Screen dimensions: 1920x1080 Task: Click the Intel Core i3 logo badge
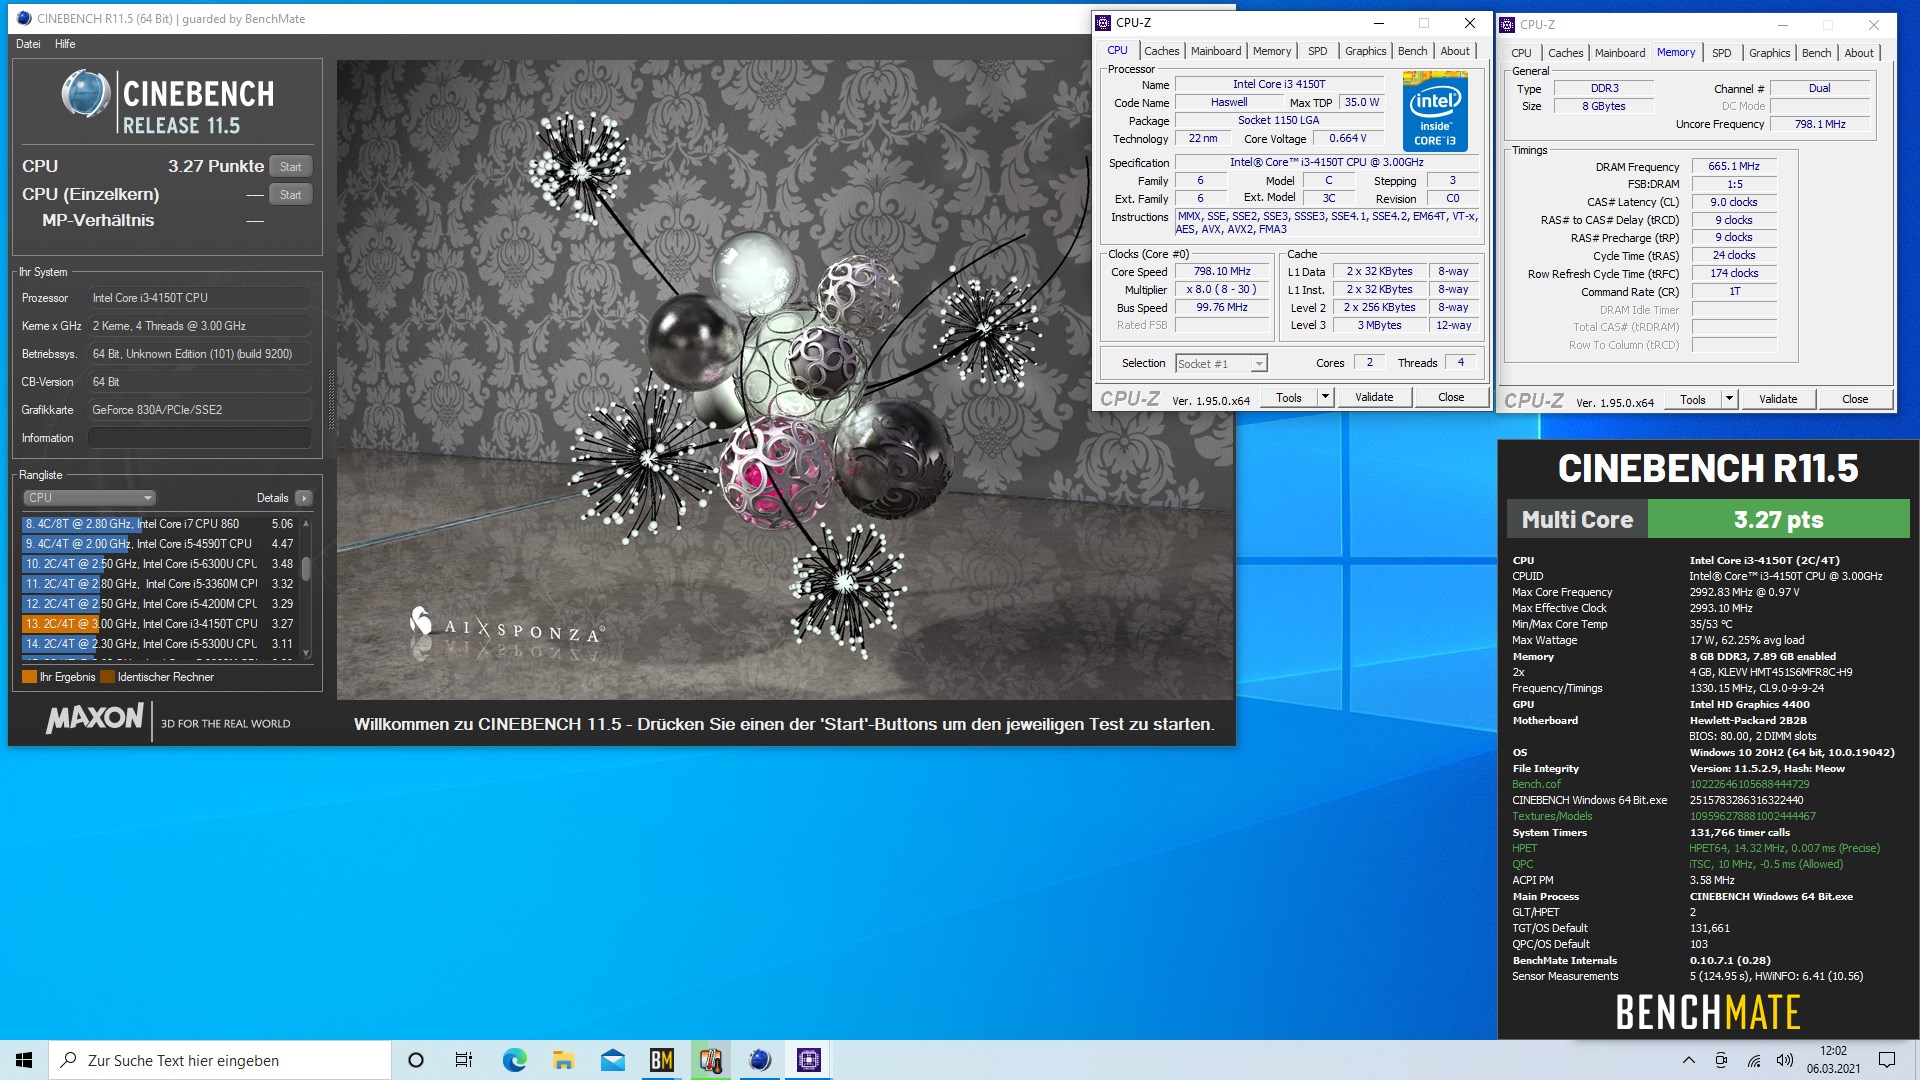[x=1434, y=111]
